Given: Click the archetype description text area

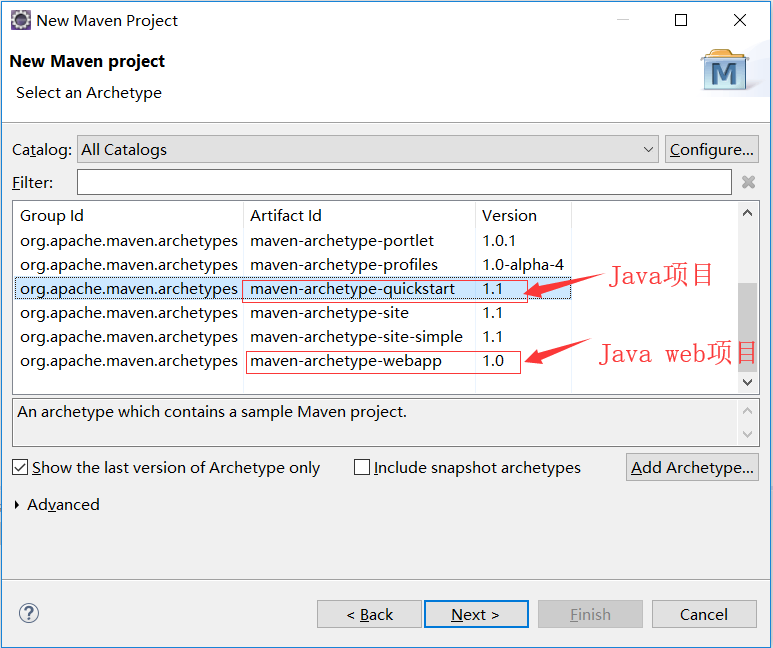Looking at the screenshot, I should 376,423.
